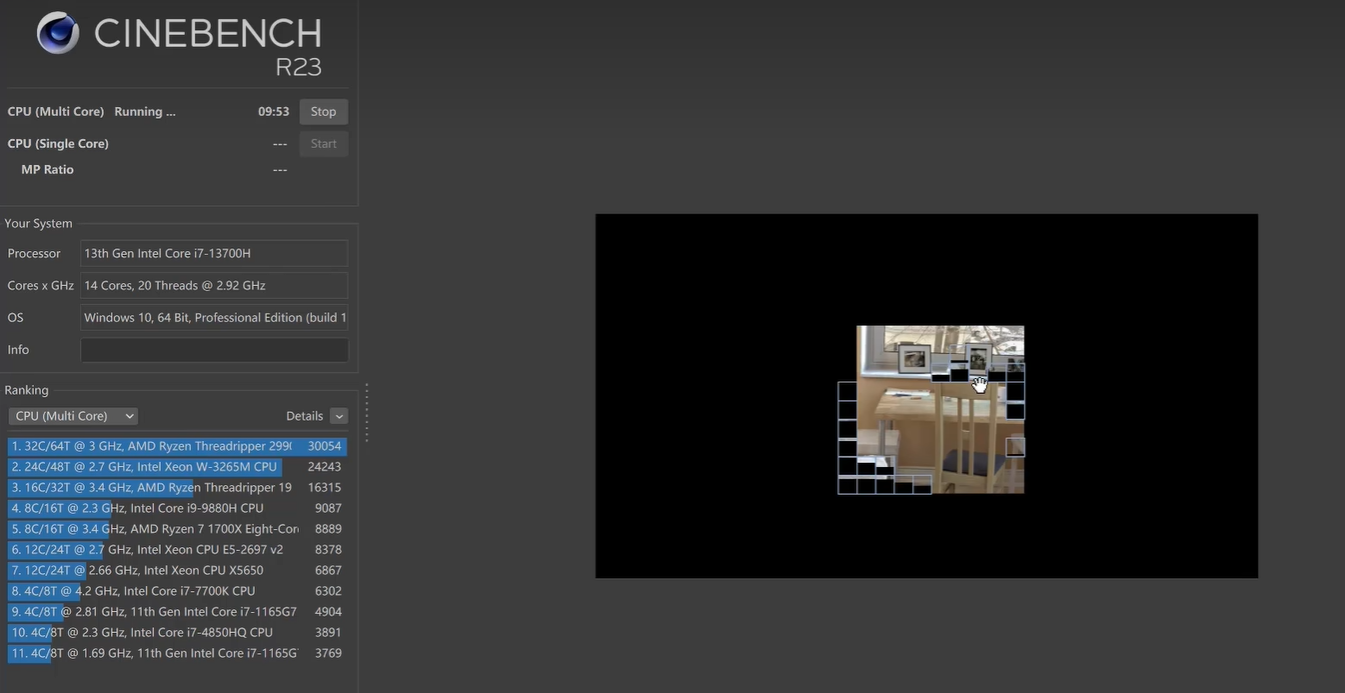Open the CPU (Multi Core) ranking dropdown
Screen dimensions: 1345x693
coord(73,416)
